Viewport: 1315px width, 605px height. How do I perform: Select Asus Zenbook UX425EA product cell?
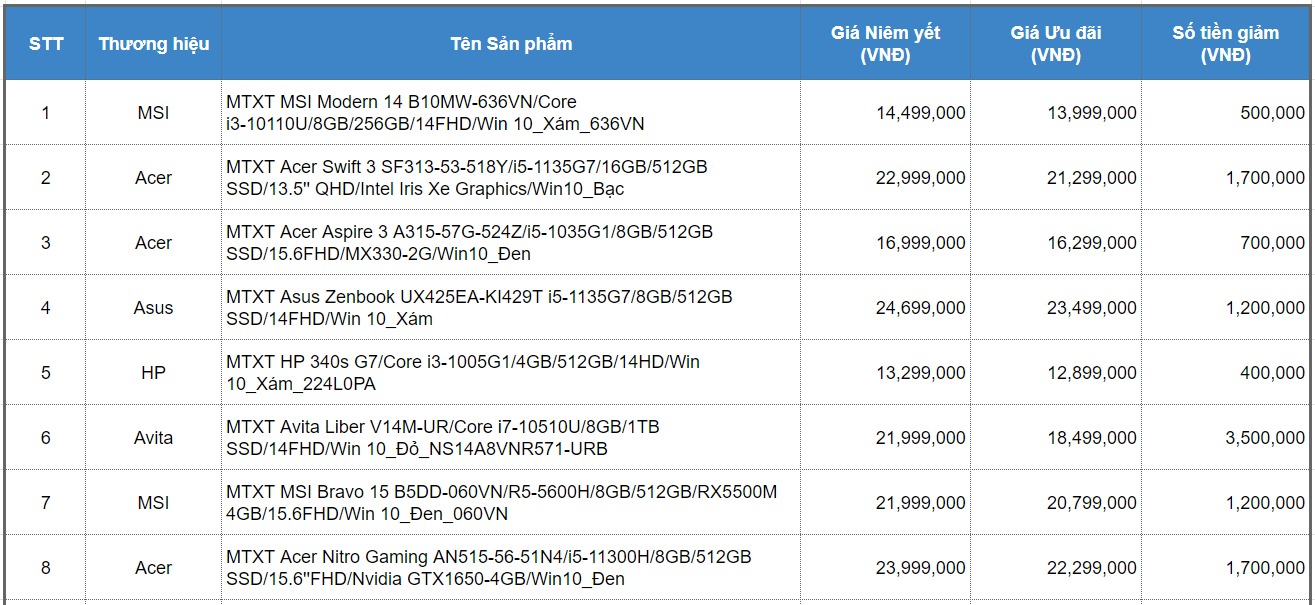coord(511,308)
